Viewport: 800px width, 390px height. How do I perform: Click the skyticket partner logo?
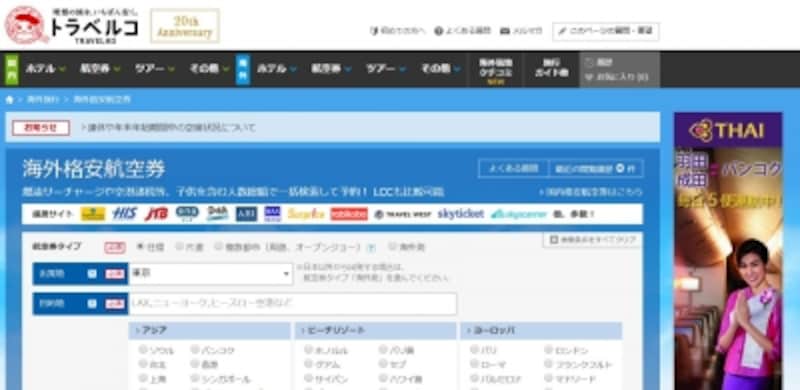460,214
